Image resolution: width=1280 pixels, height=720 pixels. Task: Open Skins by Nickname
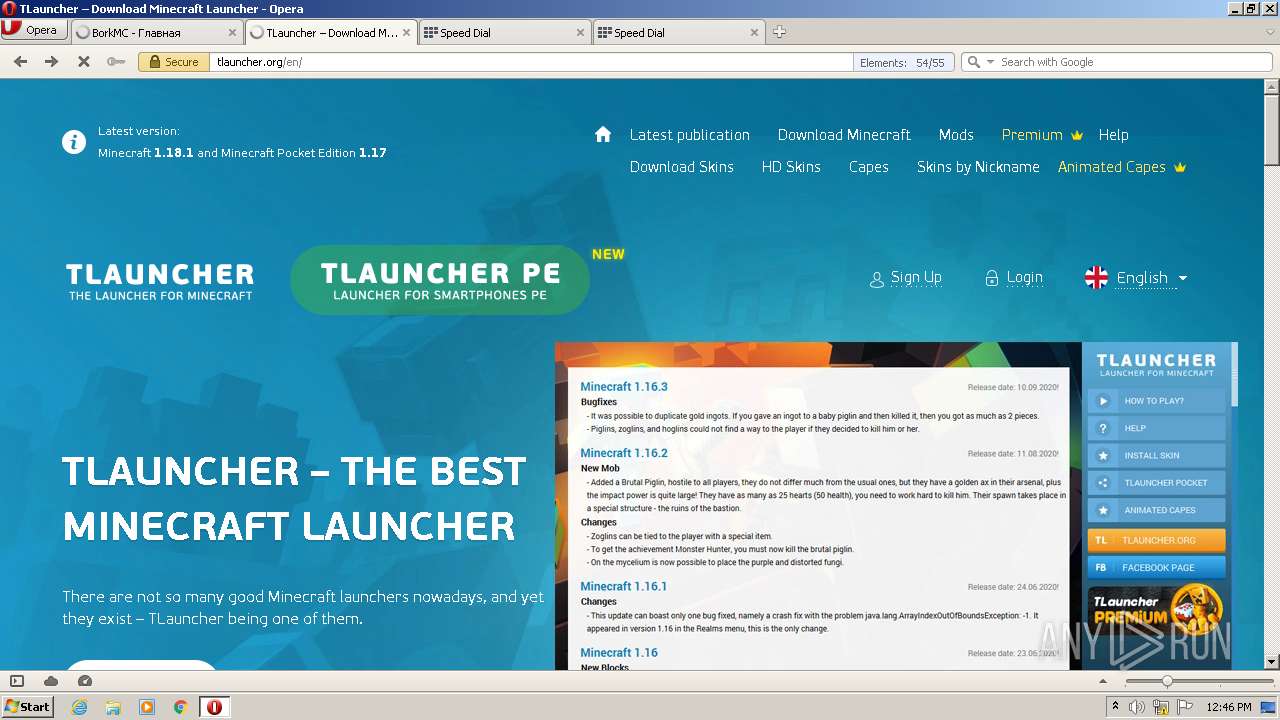click(978, 167)
